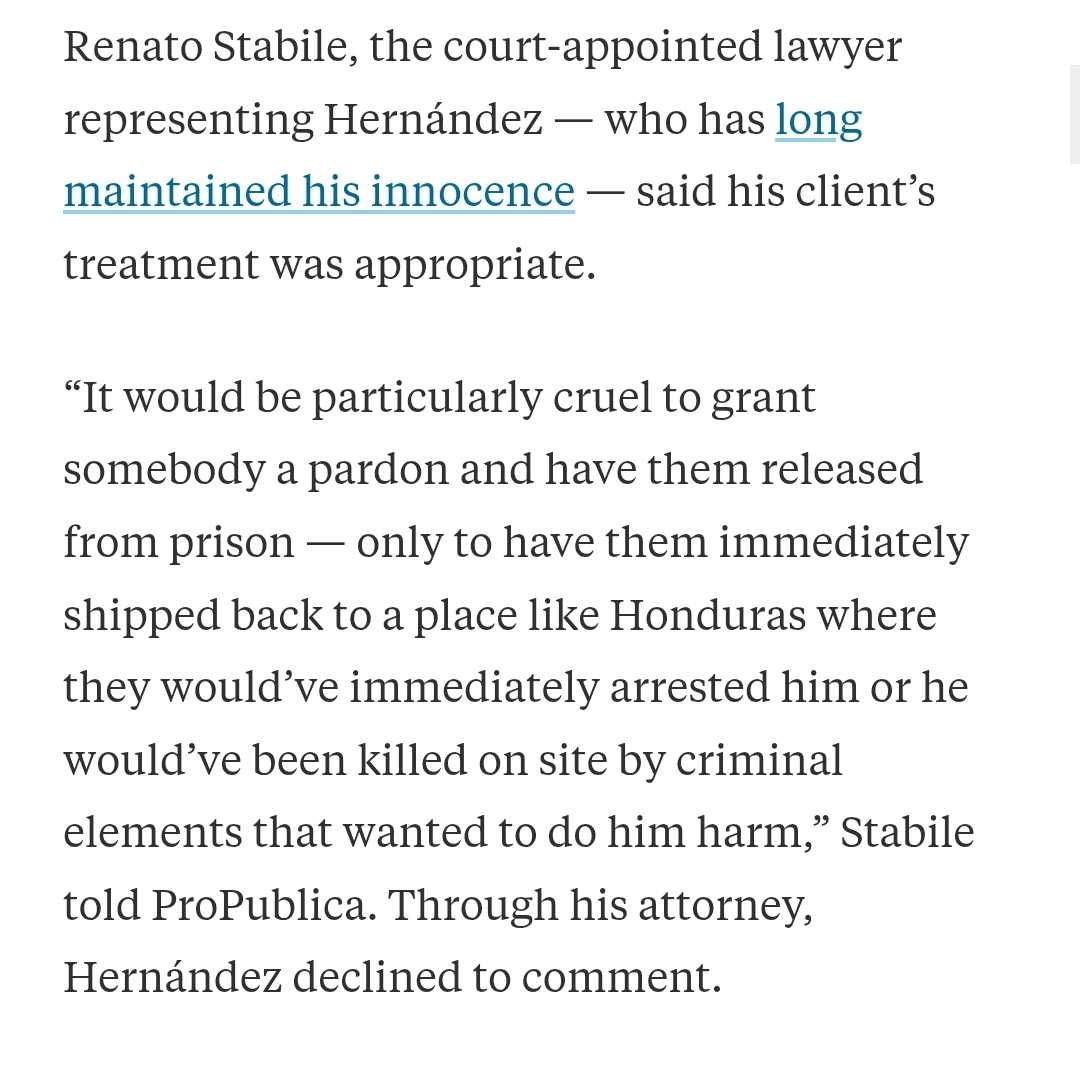This screenshot has width=1080, height=1076.
Task: Click the phrase 'from prison'
Action: (x=179, y=543)
